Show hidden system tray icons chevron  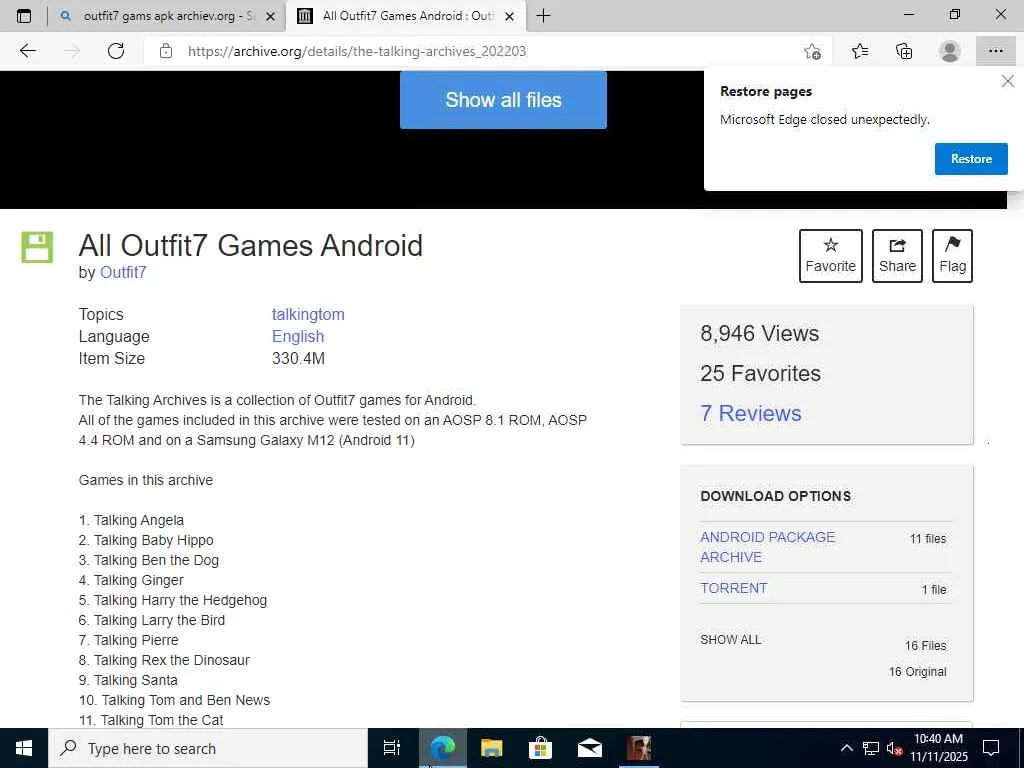coord(846,748)
